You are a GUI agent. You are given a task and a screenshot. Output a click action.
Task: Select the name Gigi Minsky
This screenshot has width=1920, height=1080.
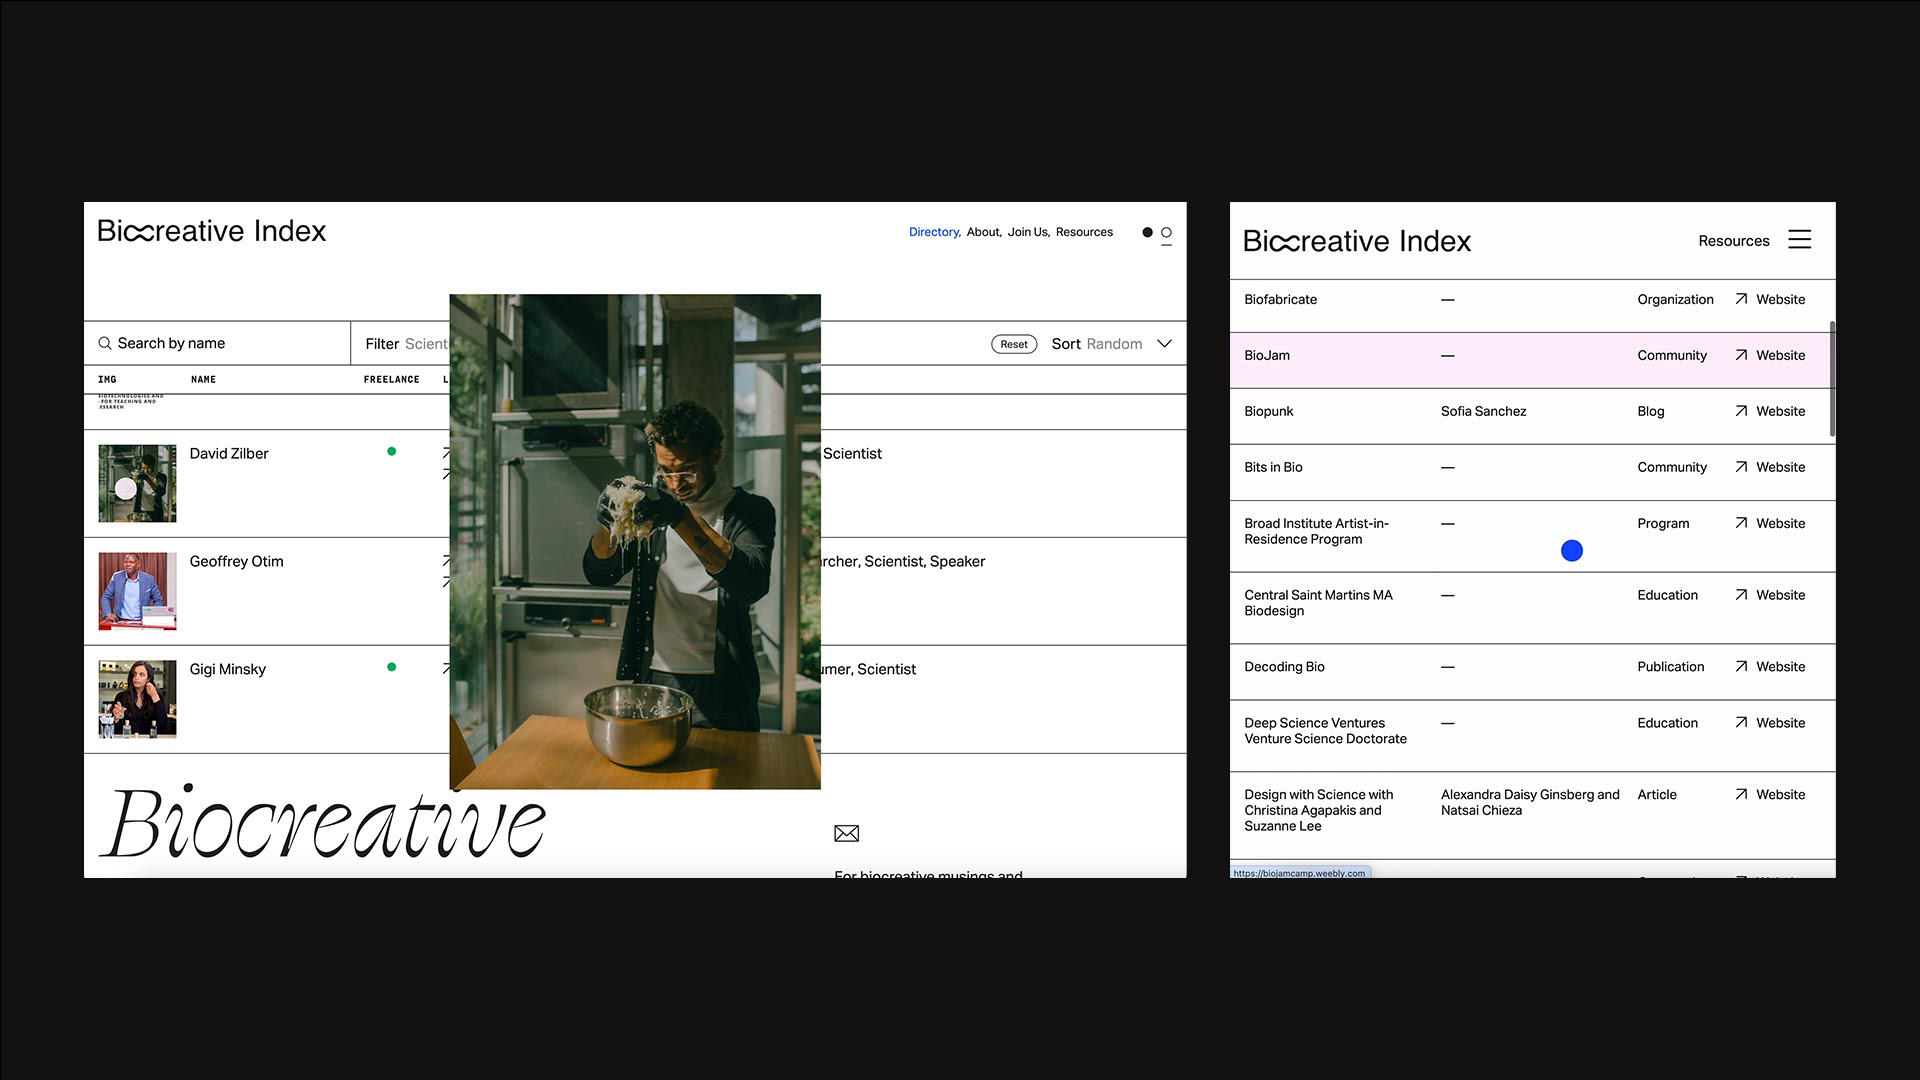(227, 669)
